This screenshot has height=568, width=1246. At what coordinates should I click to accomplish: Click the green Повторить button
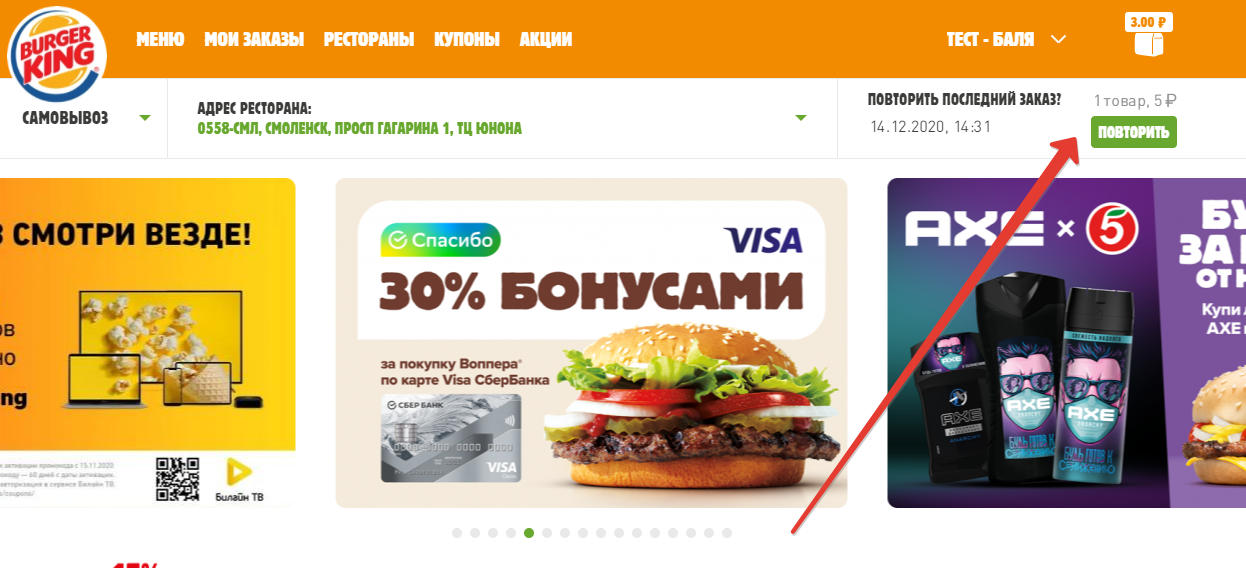pyautogui.click(x=1133, y=132)
